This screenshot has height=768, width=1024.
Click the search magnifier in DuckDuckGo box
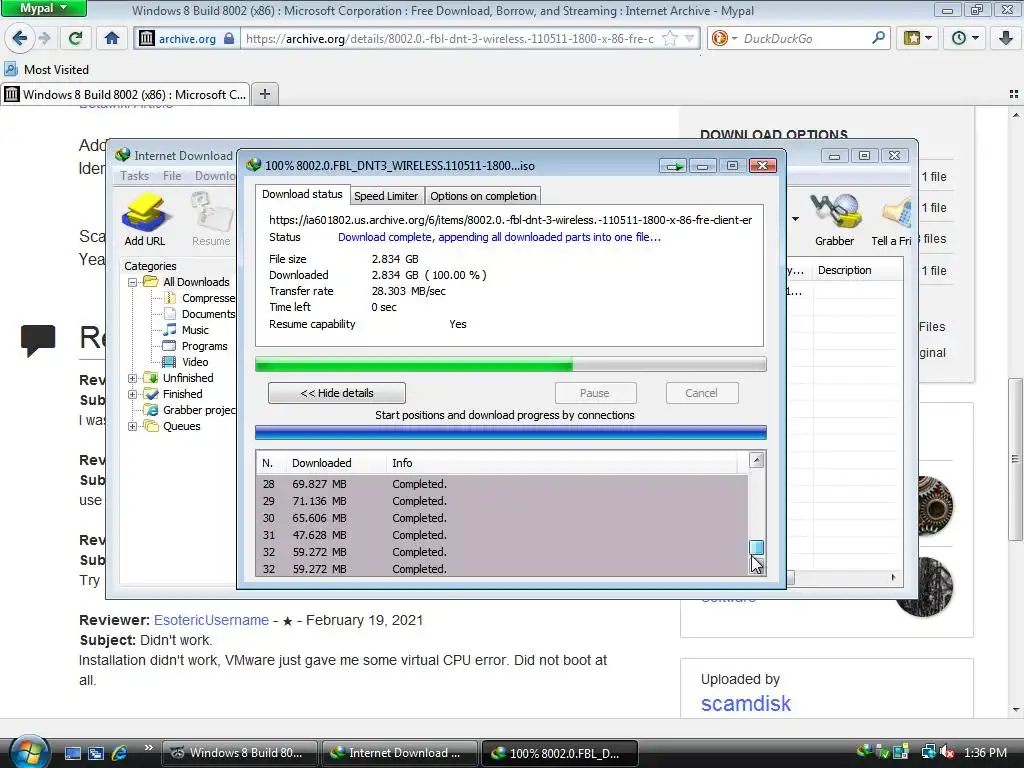point(878,39)
